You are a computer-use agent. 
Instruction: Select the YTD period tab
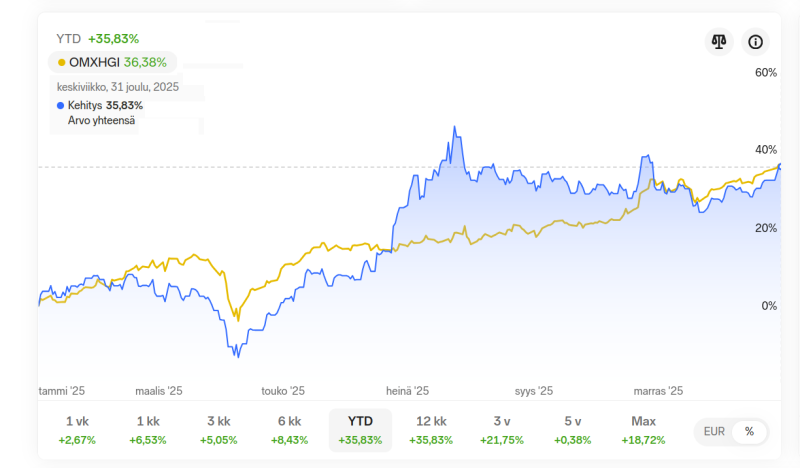360,430
